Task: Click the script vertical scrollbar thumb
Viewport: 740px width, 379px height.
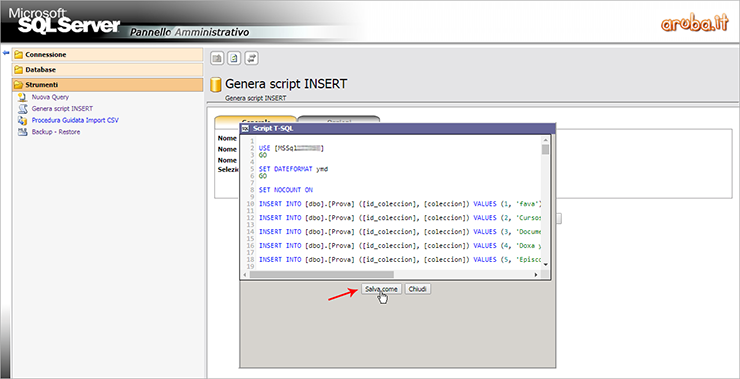Action: (x=546, y=150)
